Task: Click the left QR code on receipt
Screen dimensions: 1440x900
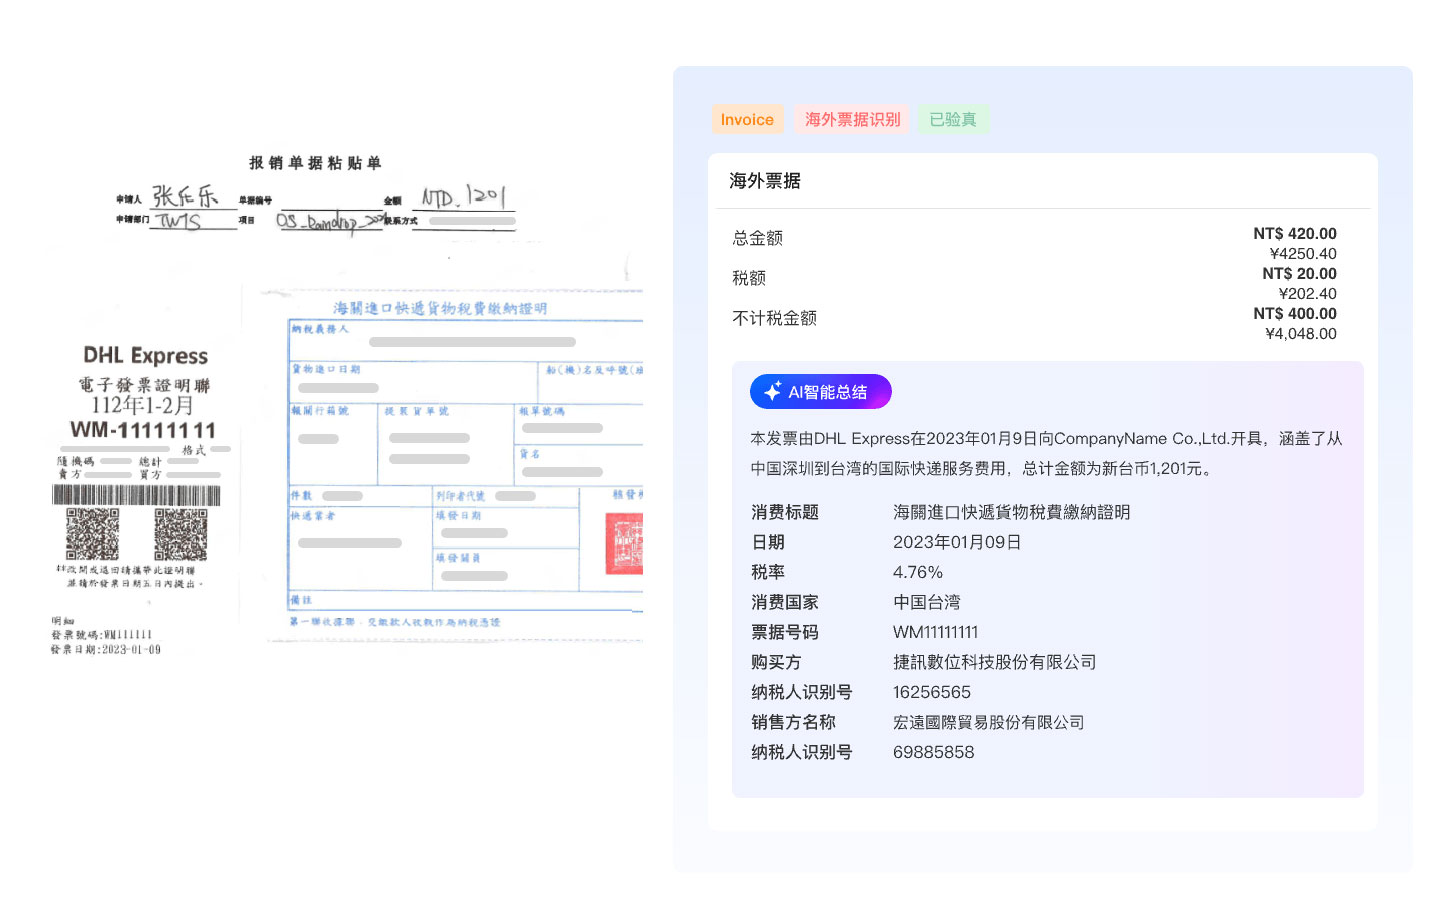Action: click(x=92, y=534)
